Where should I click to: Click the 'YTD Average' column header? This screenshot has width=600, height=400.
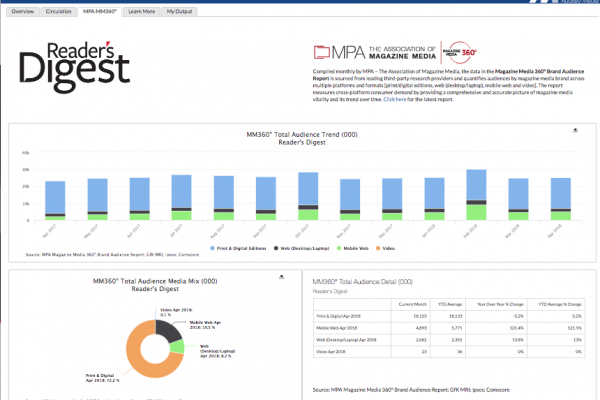point(450,304)
